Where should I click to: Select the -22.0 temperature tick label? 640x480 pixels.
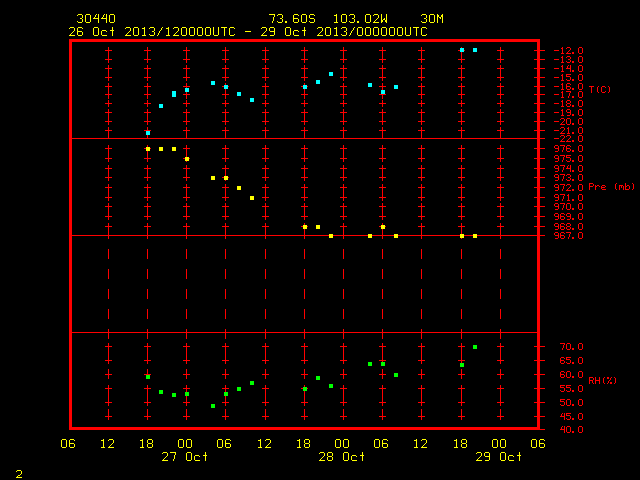568,139
